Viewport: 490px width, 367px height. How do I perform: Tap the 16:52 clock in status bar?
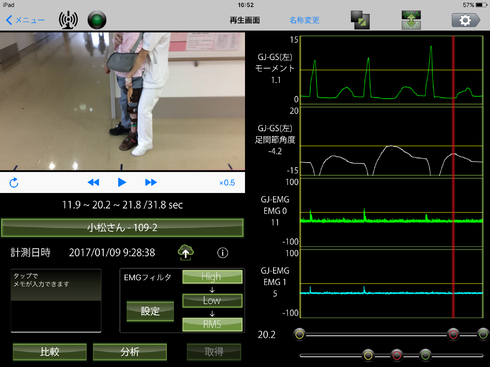pyautogui.click(x=246, y=5)
